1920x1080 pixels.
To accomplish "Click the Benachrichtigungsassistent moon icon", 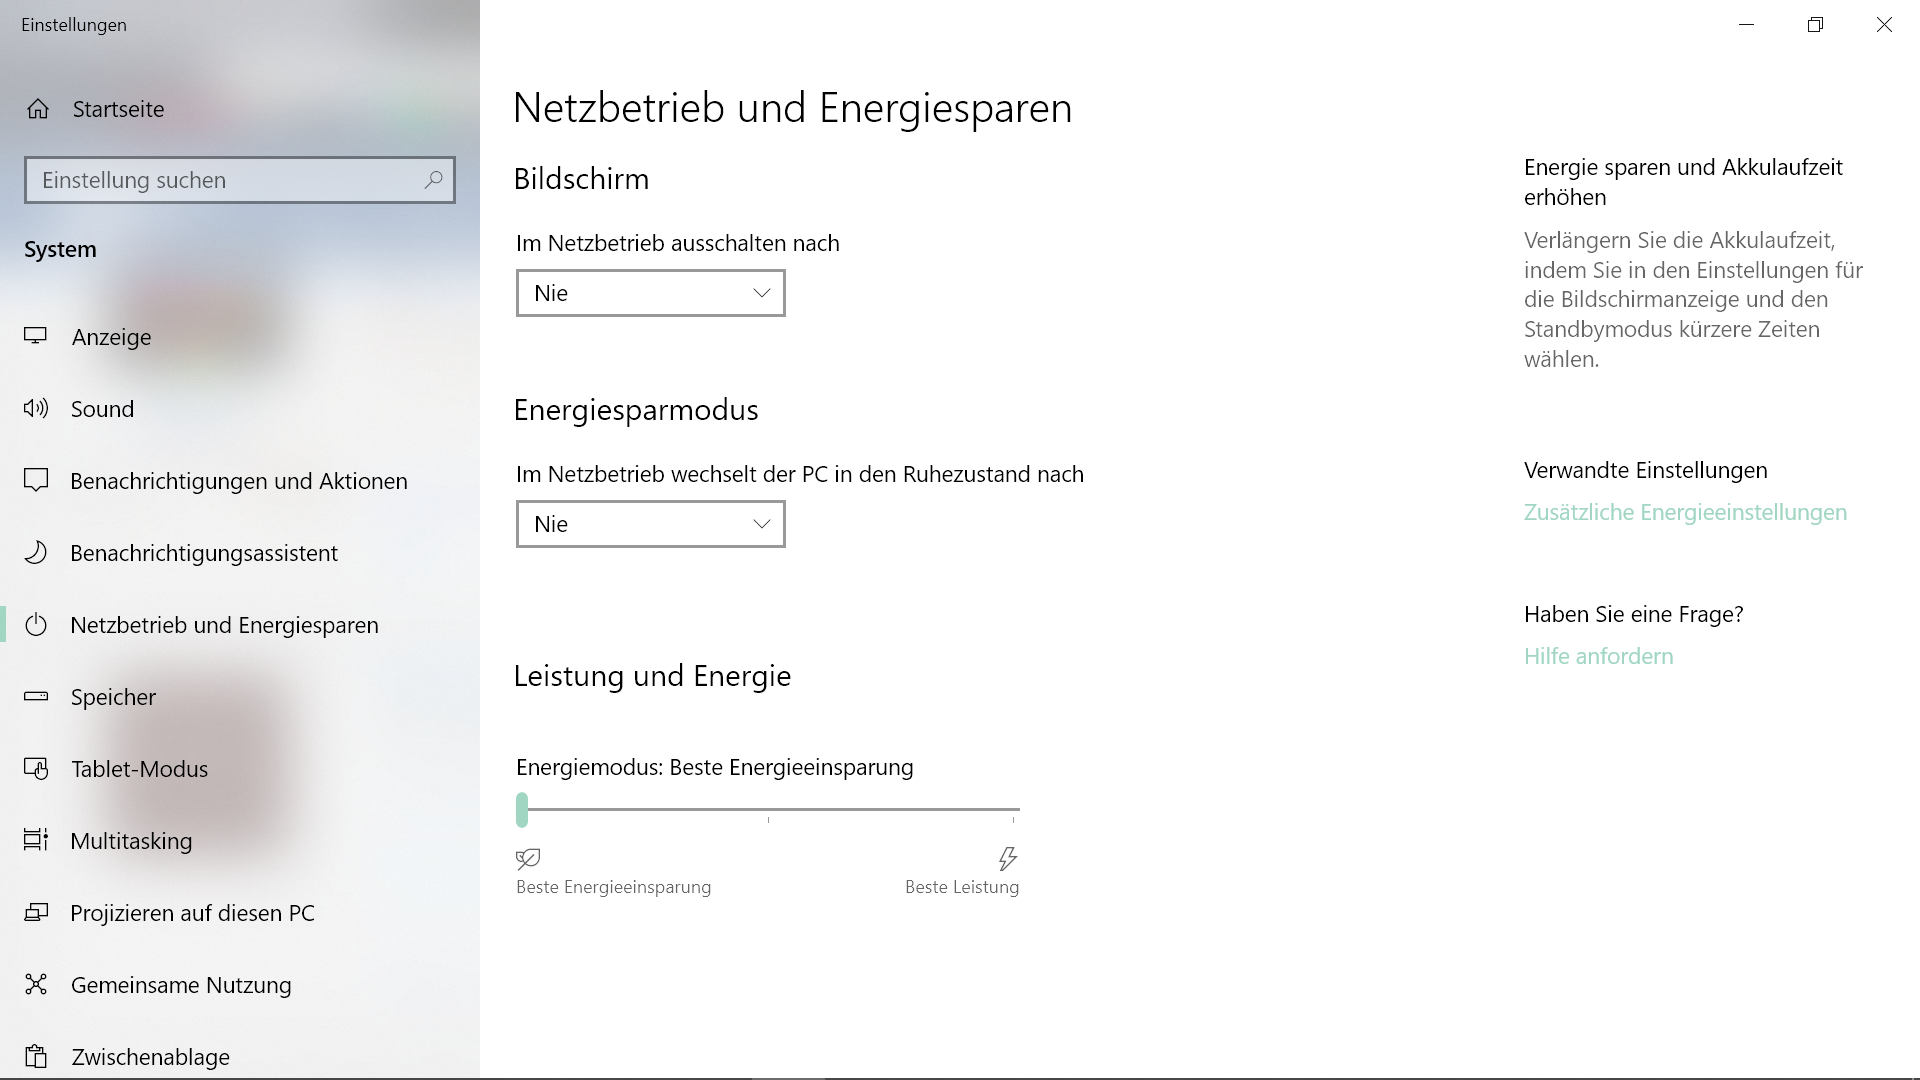I will [36, 553].
